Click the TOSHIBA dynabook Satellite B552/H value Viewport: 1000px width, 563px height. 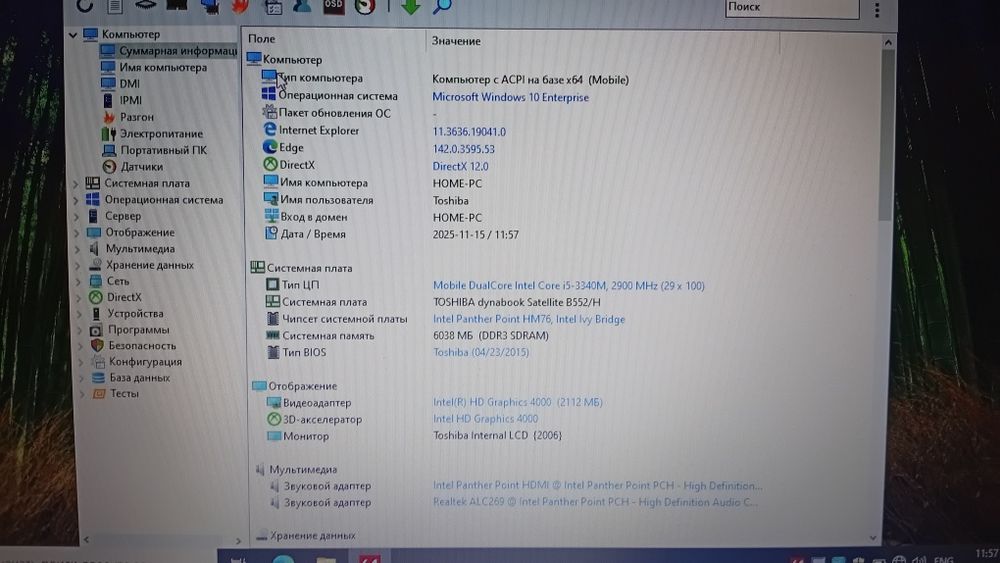(517, 302)
